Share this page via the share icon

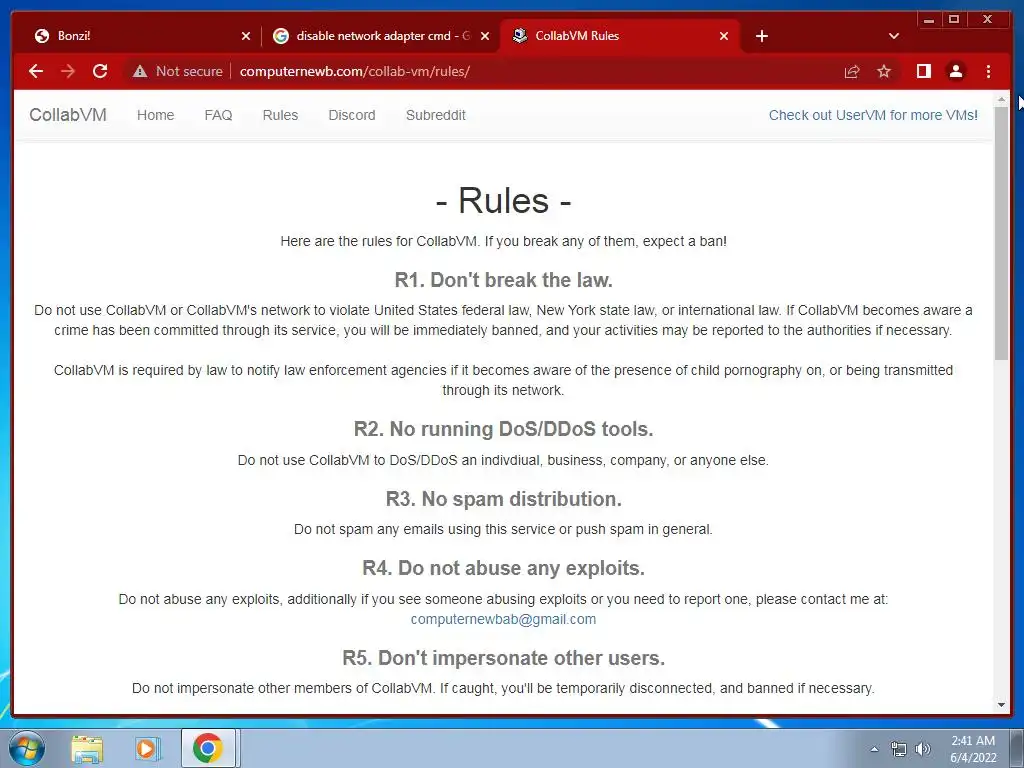click(852, 71)
